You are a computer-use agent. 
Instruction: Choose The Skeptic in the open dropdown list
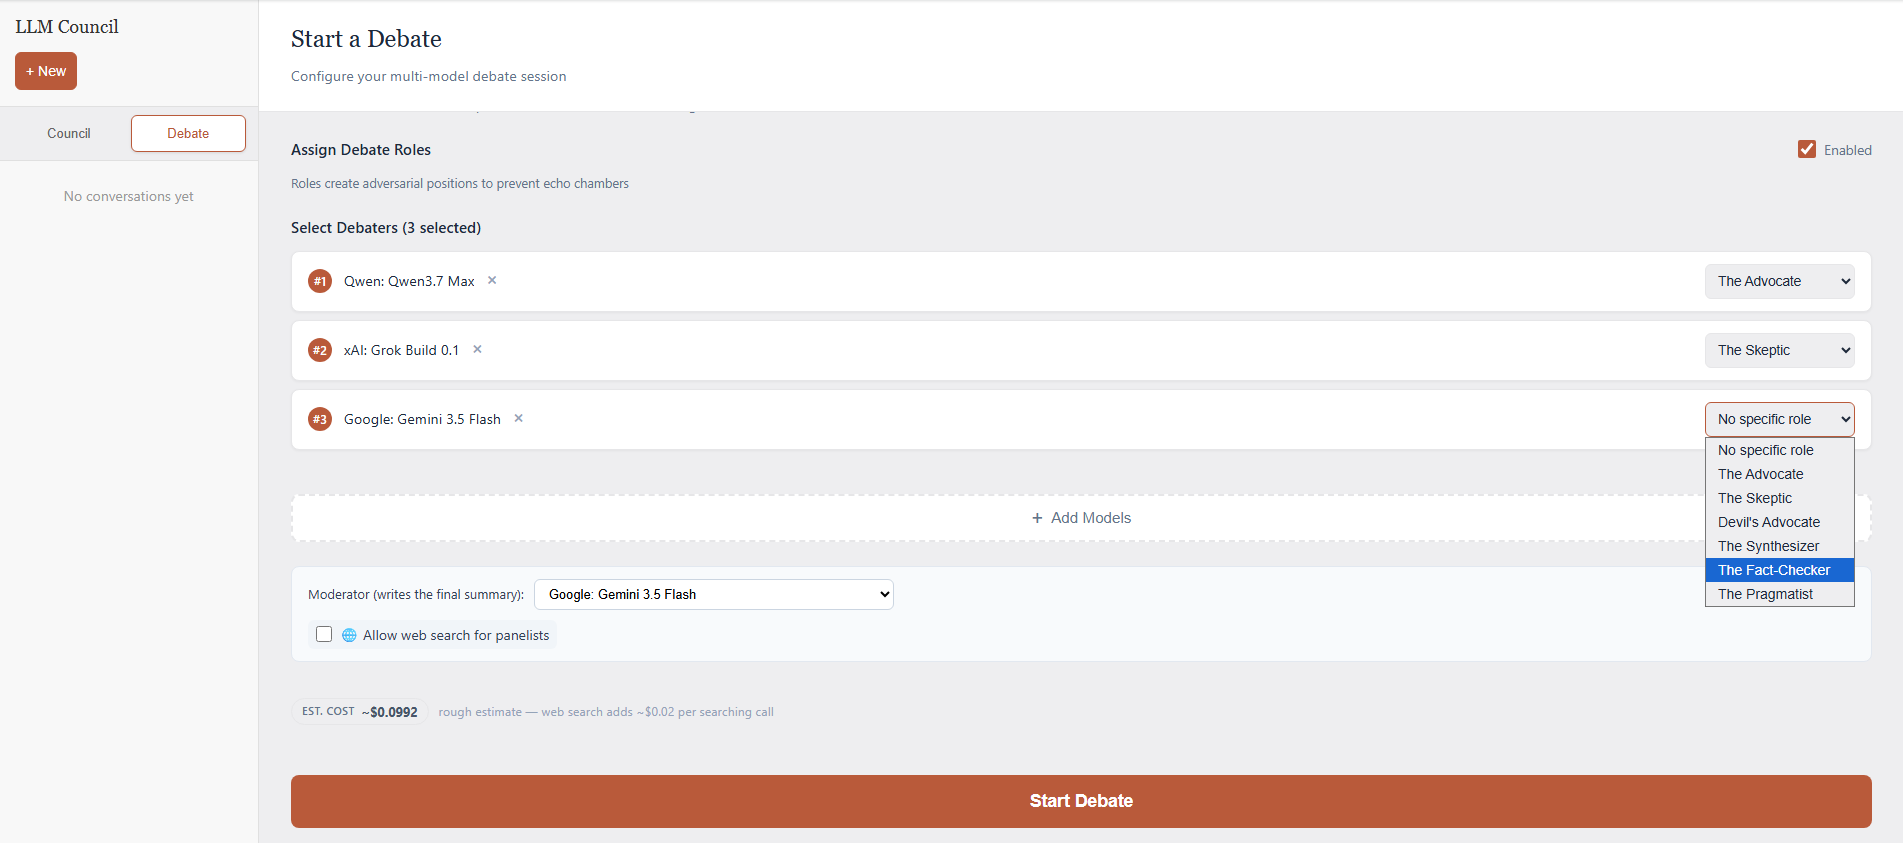point(1780,498)
